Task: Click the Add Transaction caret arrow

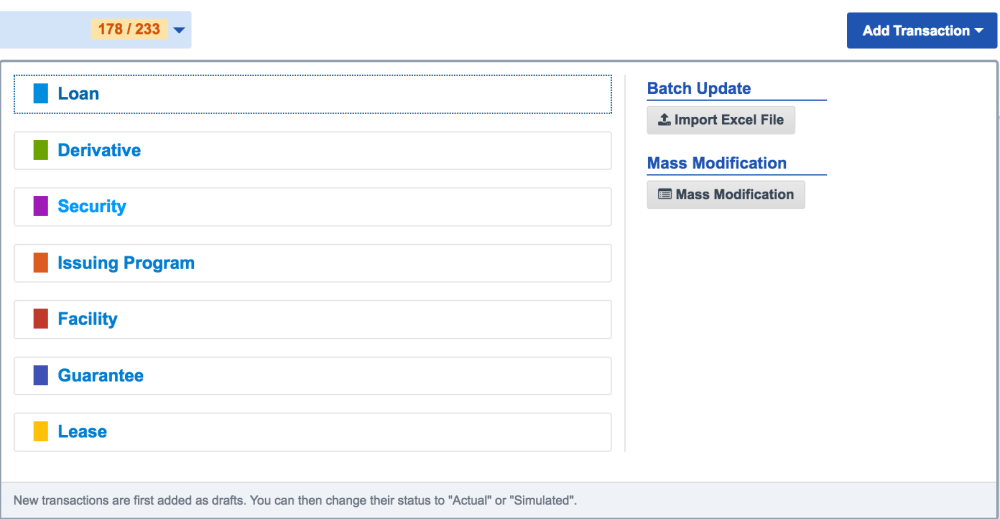Action: click(978, 31)
